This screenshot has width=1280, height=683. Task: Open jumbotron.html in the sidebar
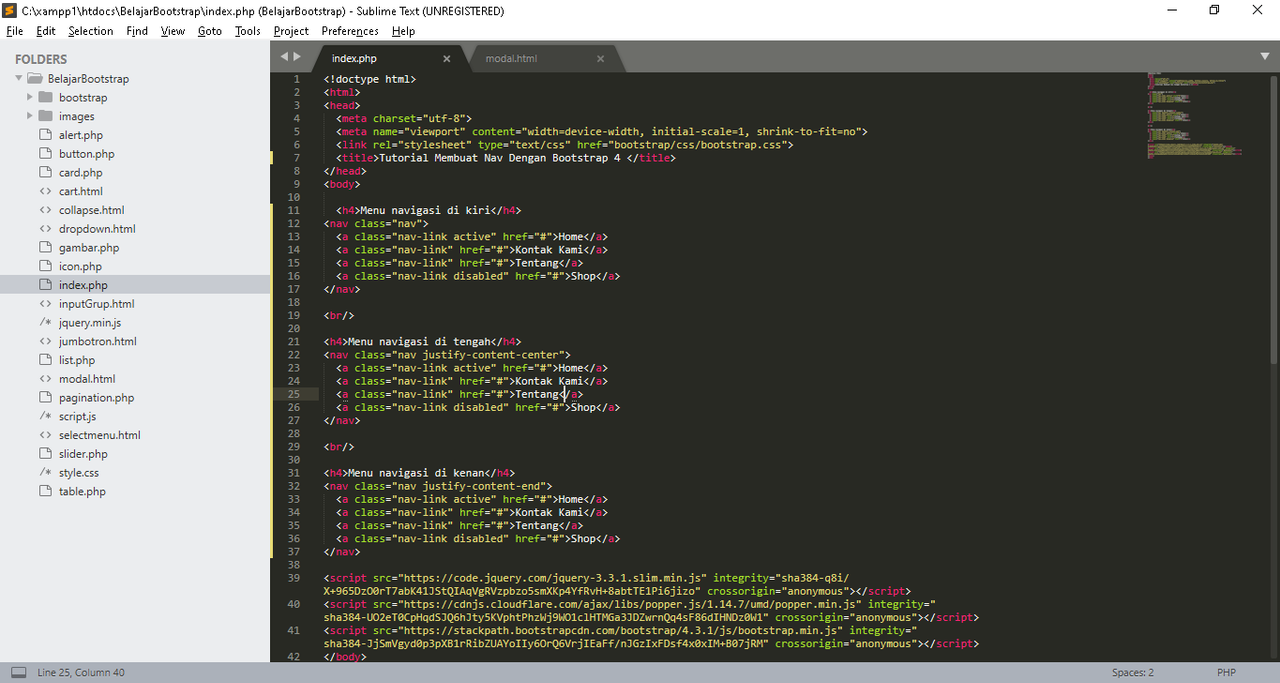coord(98,341)
